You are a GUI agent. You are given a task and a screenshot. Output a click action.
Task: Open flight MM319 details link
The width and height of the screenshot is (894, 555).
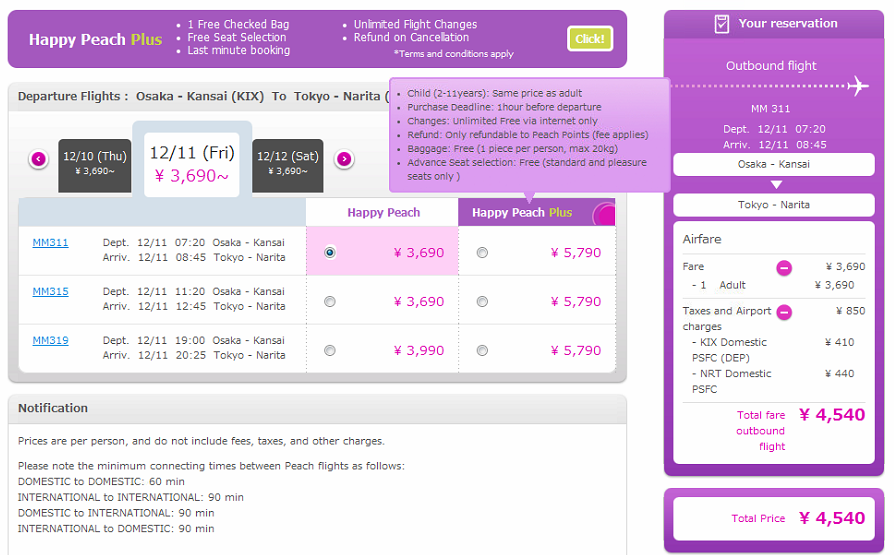[50, 341]
